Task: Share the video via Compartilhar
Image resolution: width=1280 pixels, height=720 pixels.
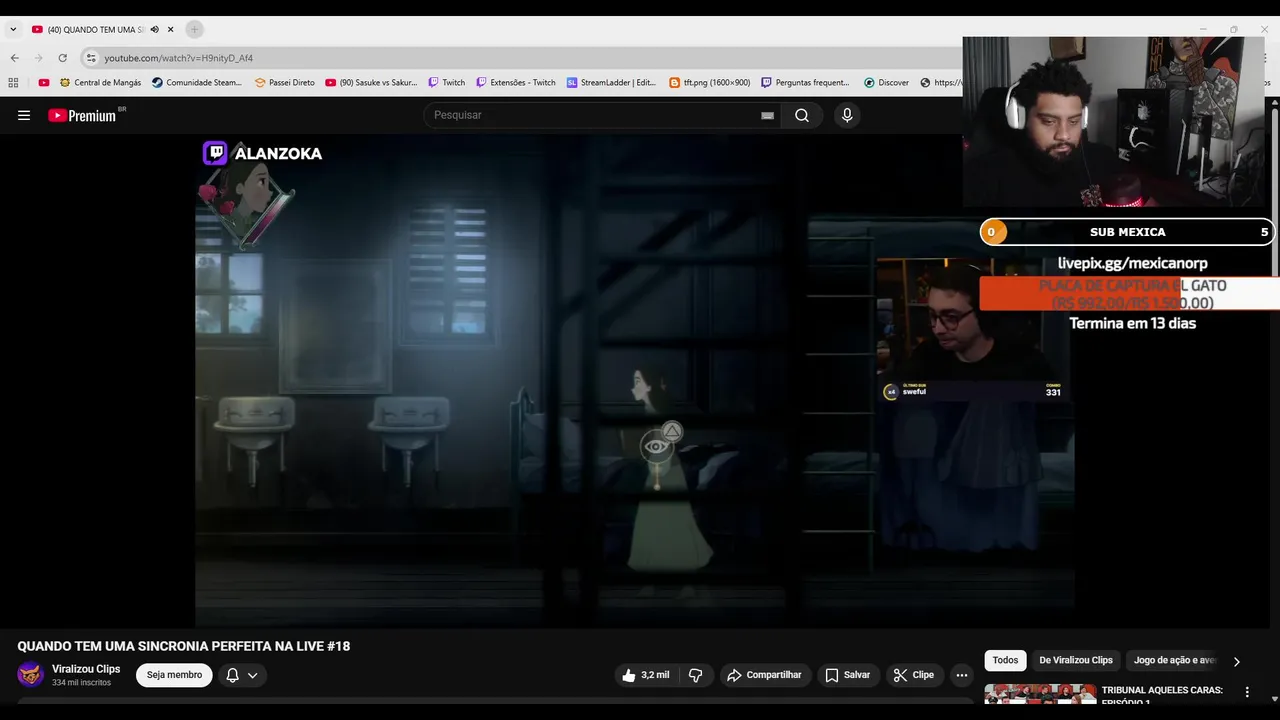Action: point(764,675)
